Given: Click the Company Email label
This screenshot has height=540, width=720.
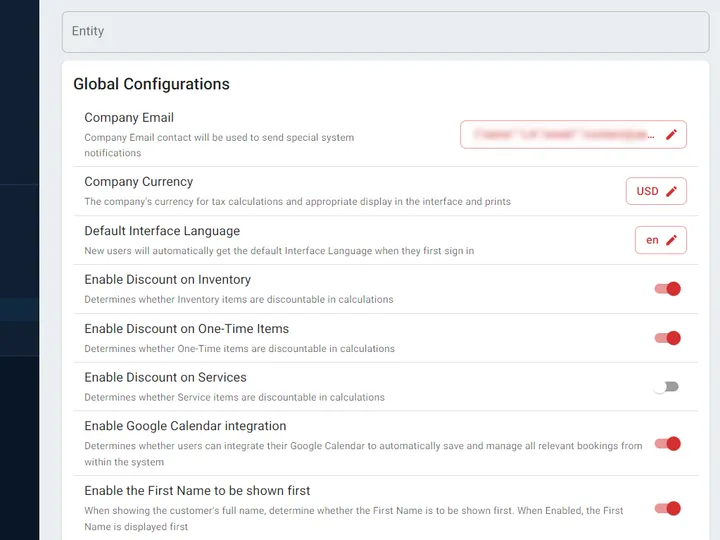Looking at the screenshot, I should point(129,118).
